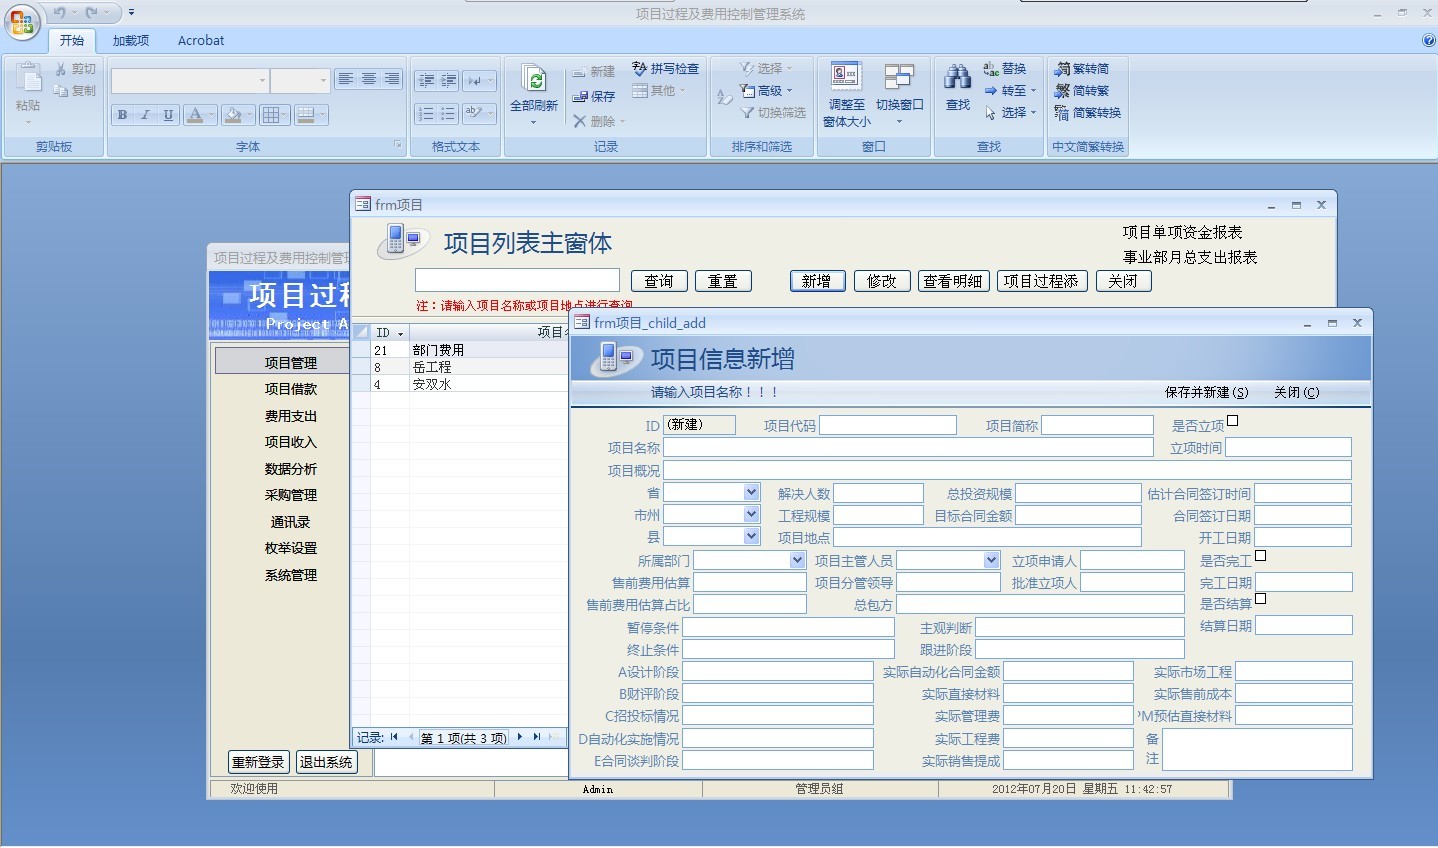Toggle the 是否立项 checkbox
Screen dimensions: 1438x848
click(x=1233, y=421)
